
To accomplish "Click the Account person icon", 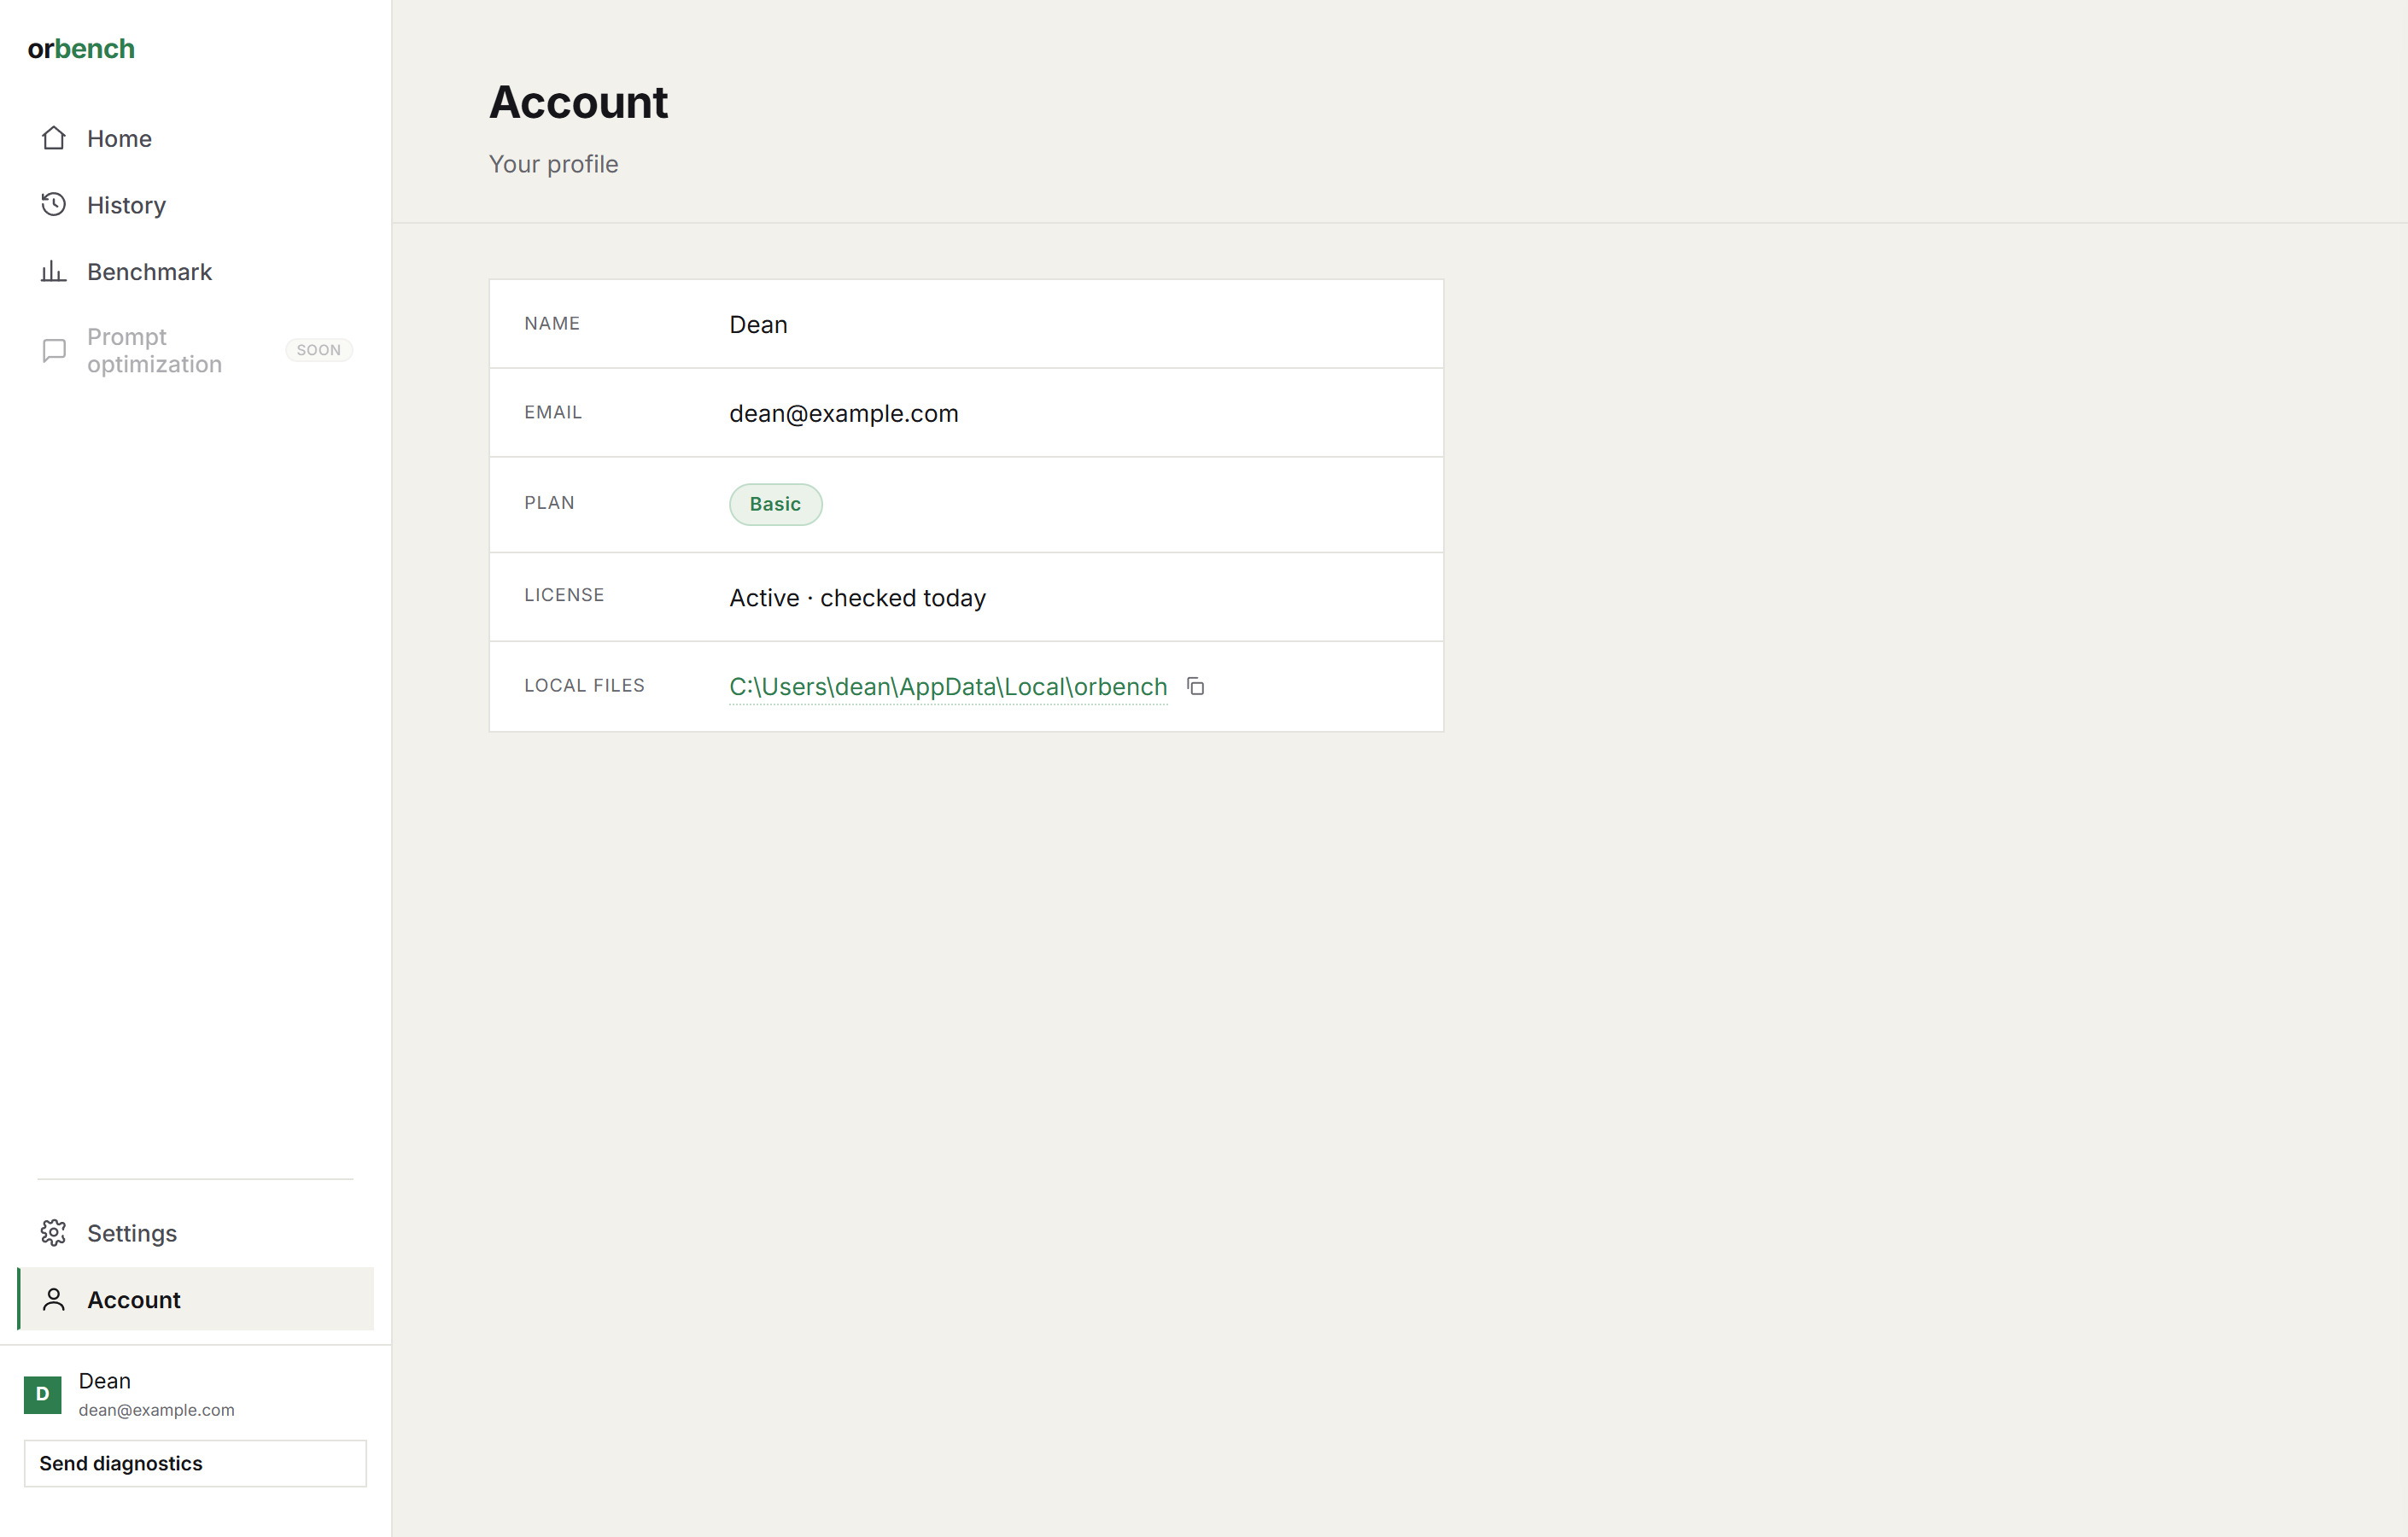I will (54, 1299).
